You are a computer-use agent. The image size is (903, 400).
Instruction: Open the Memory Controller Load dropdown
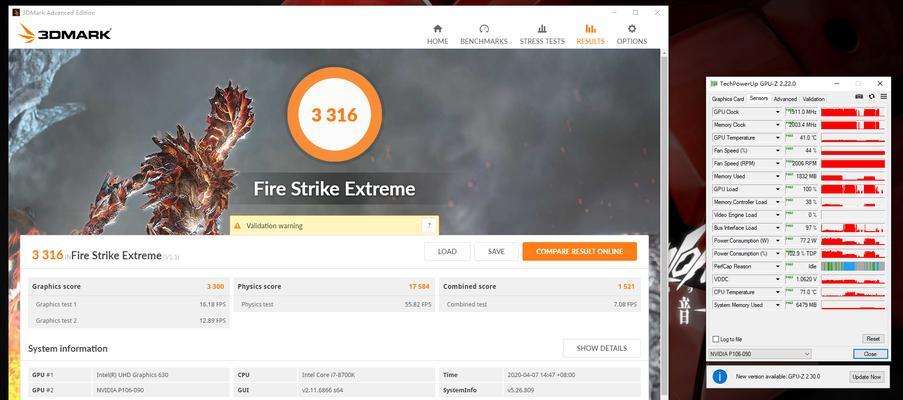click(777, 202)
